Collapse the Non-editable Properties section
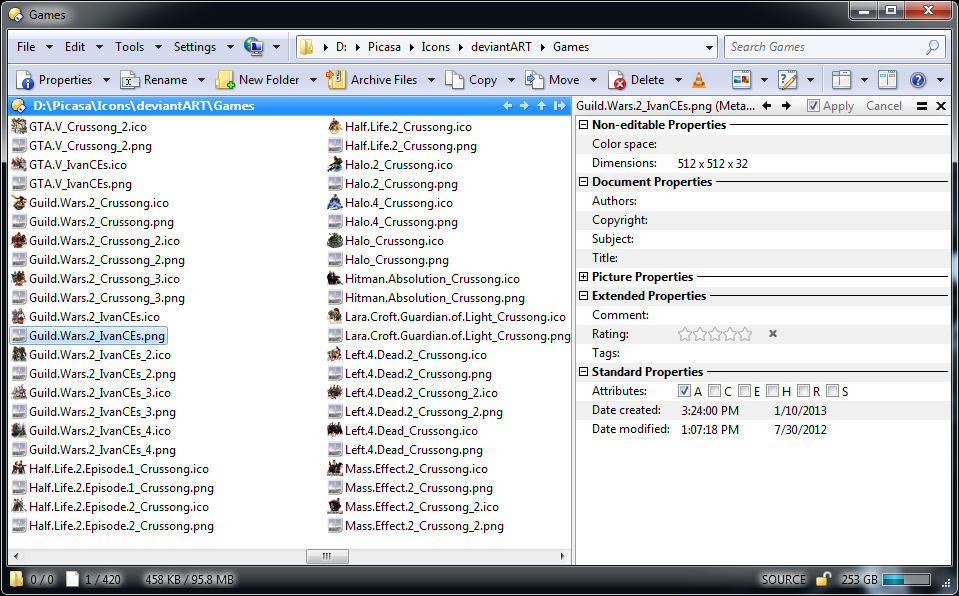 click(x=583, y=125)
